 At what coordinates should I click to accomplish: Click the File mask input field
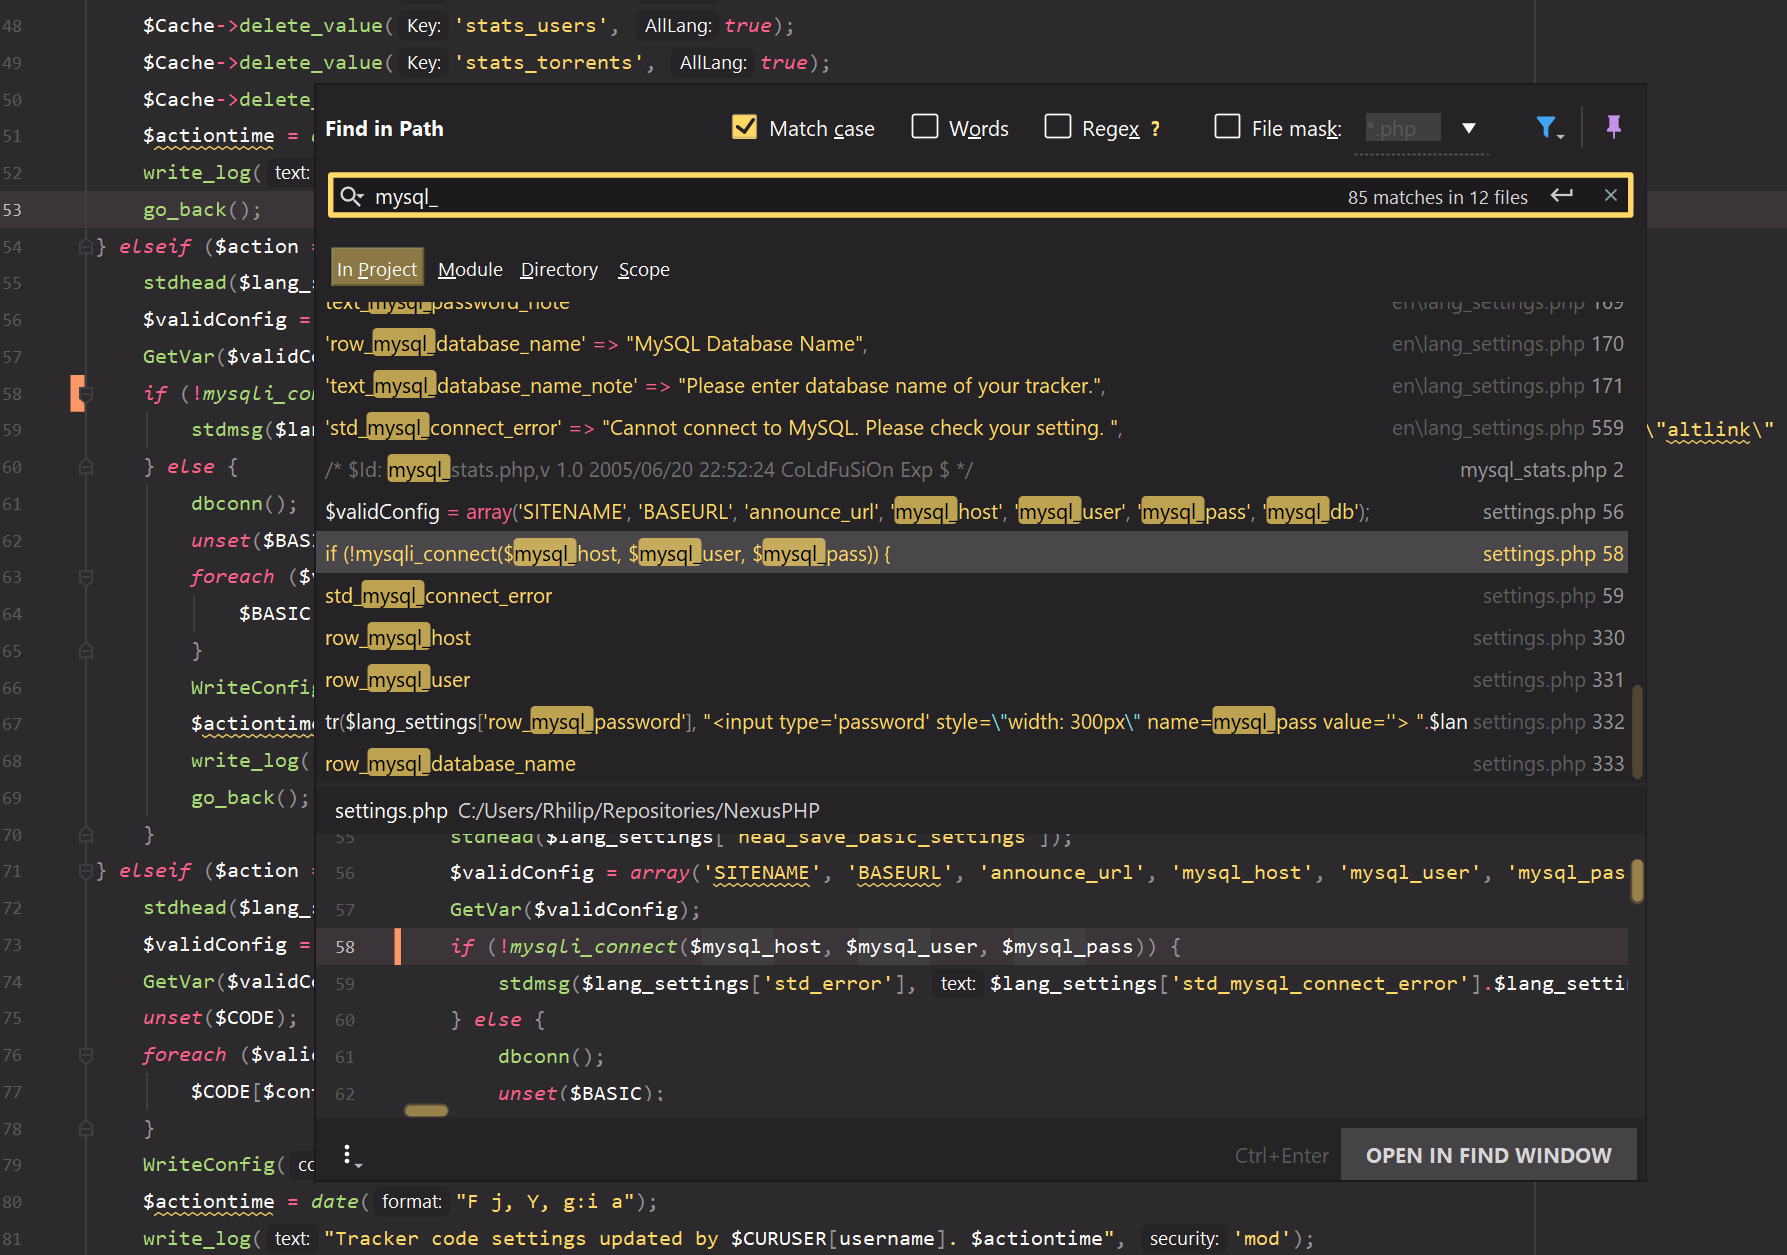point(1403,128)
